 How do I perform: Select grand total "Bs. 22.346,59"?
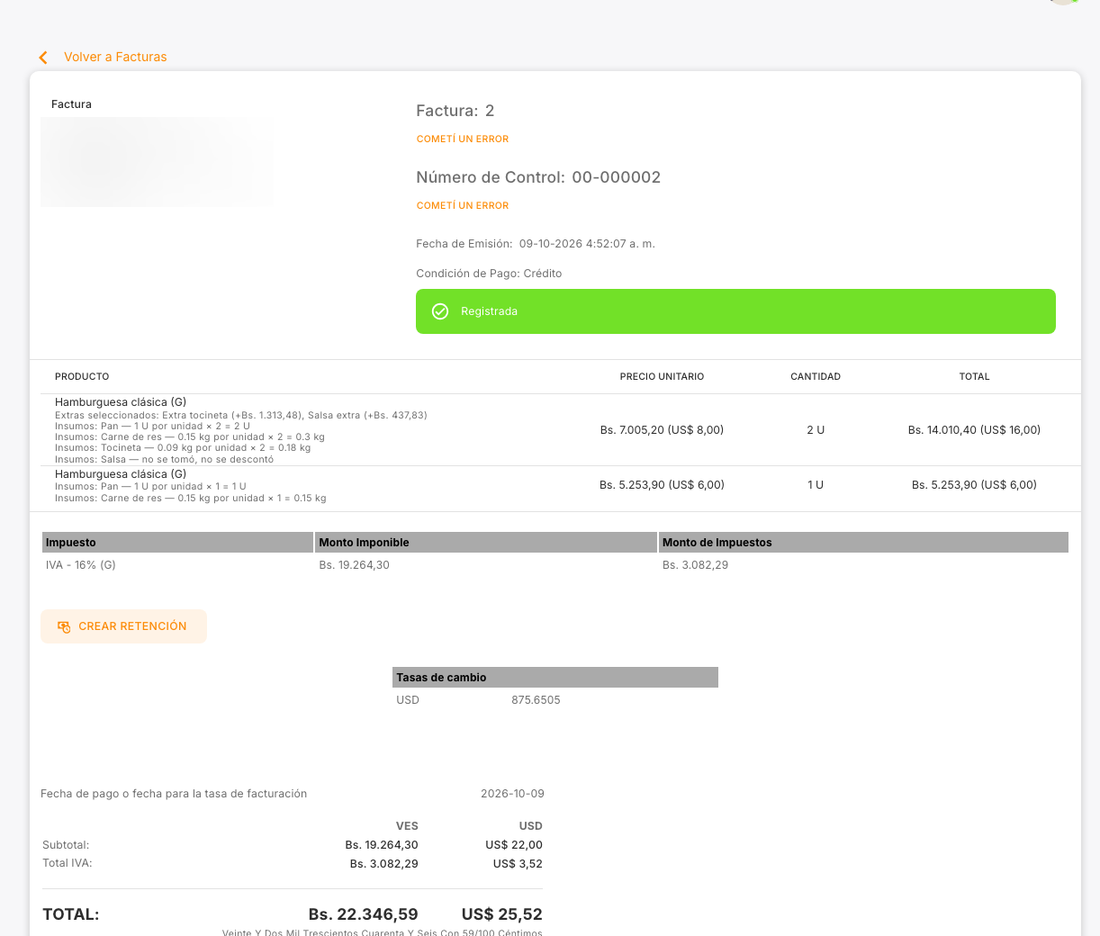coord(363,914)
